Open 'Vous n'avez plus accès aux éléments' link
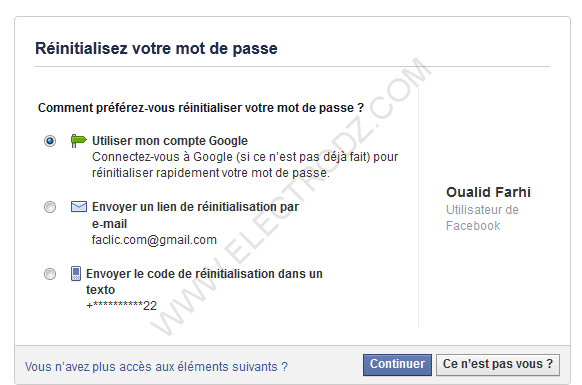Screen dimensions: 582x385 156,367
